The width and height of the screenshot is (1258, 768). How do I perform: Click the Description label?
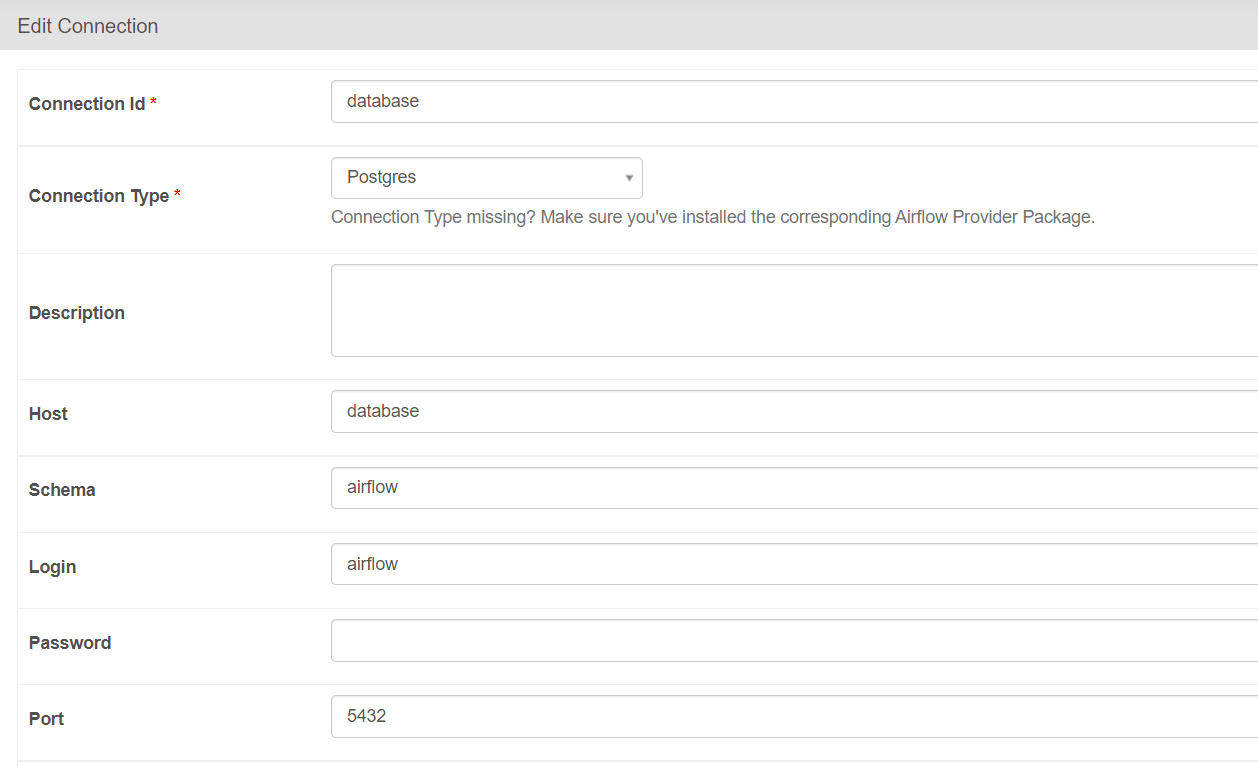[77, 313]
